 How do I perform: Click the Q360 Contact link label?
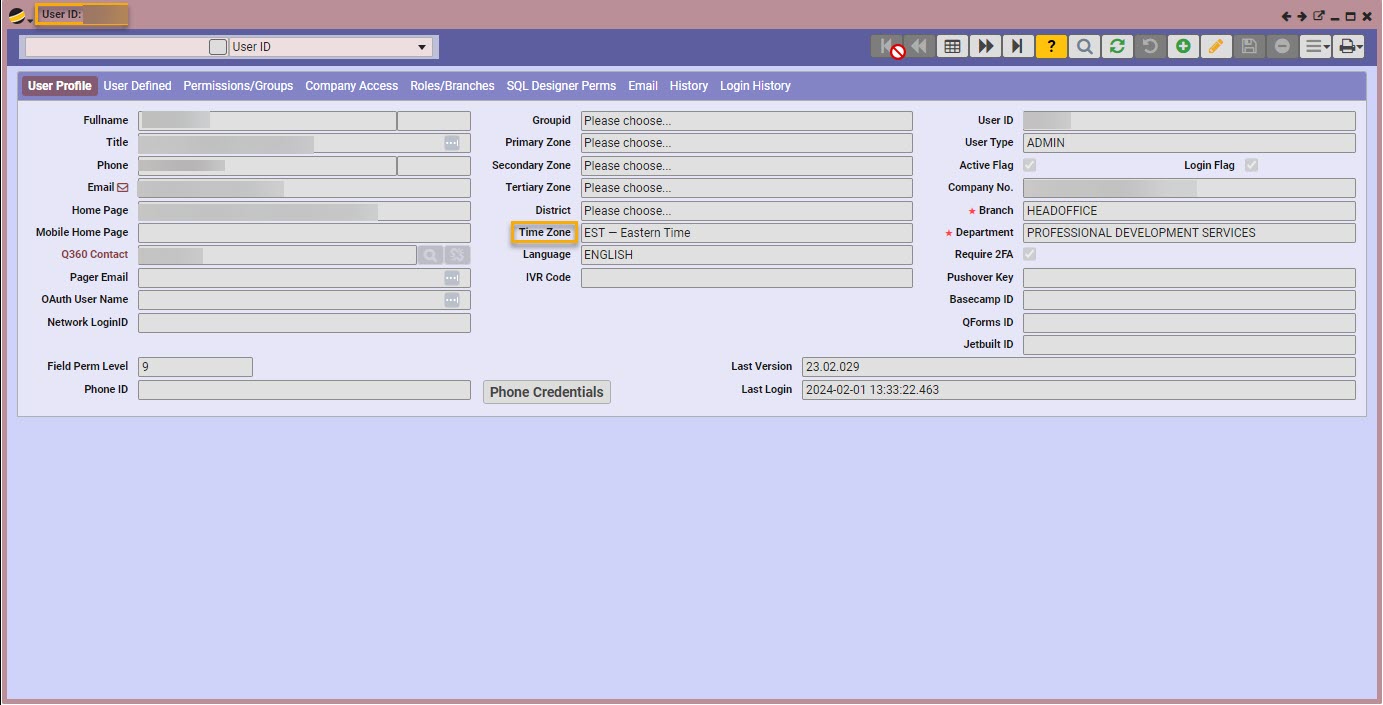point(94,255)
